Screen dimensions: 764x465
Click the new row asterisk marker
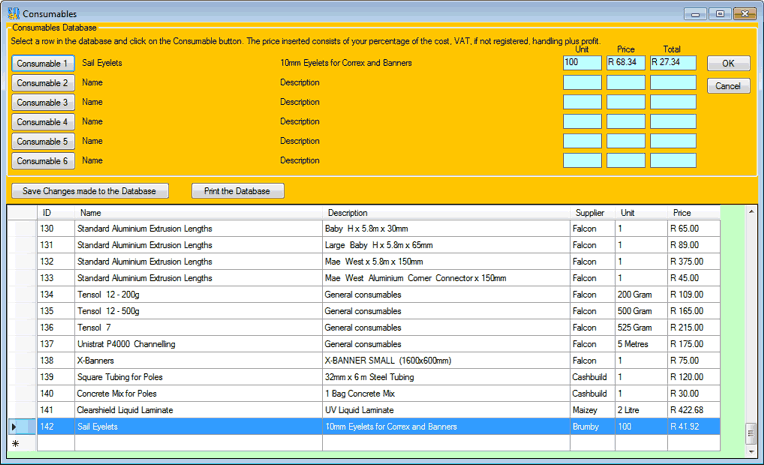pos(15,443)
